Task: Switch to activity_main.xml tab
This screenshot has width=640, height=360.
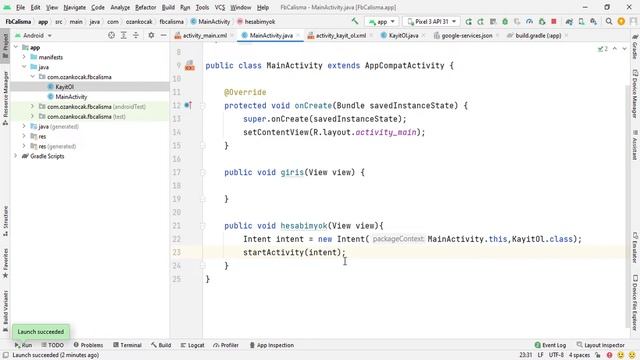Action: click(x=204, y=36)
